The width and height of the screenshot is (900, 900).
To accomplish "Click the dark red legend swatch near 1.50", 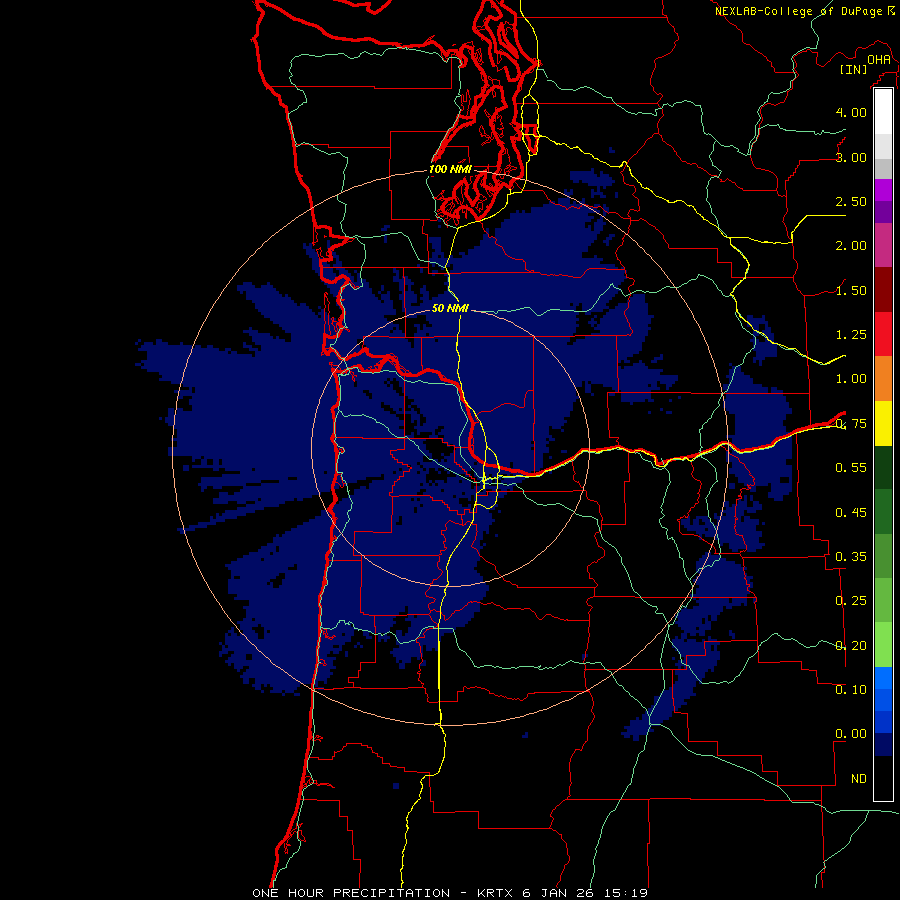I will coord(883,290).
